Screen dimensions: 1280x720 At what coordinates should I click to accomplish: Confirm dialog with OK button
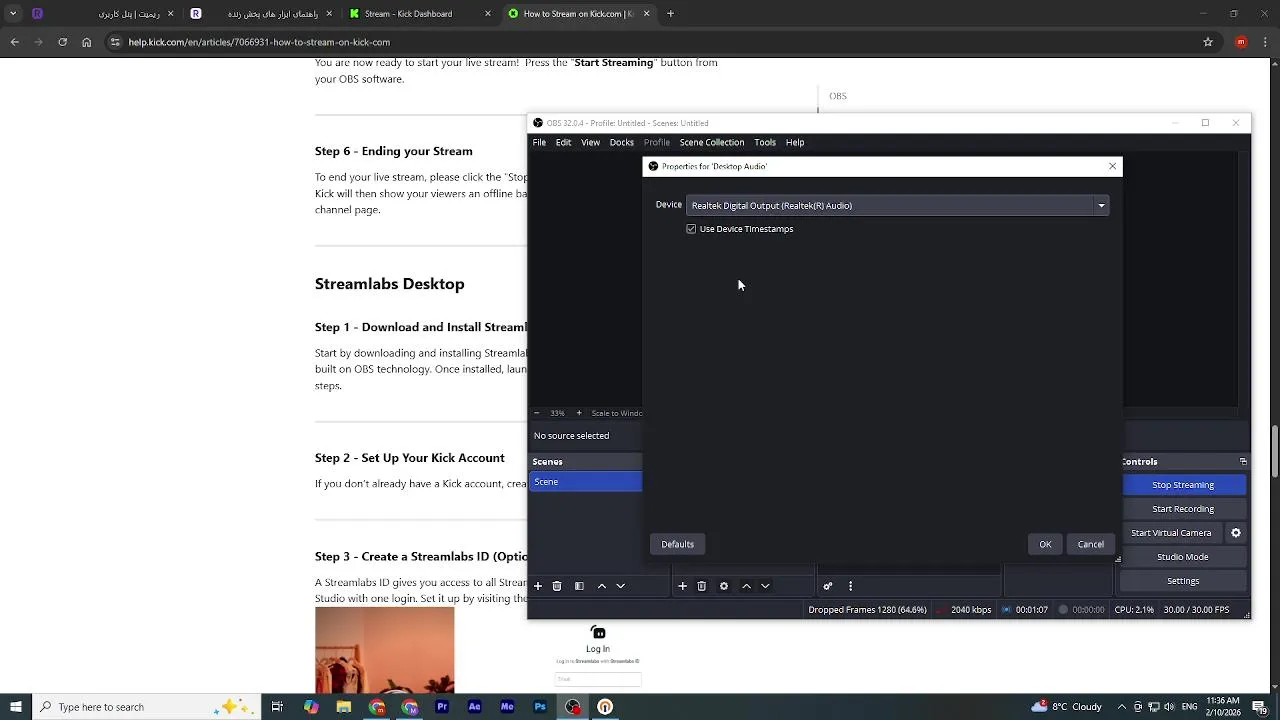[x=1045, y=544]
